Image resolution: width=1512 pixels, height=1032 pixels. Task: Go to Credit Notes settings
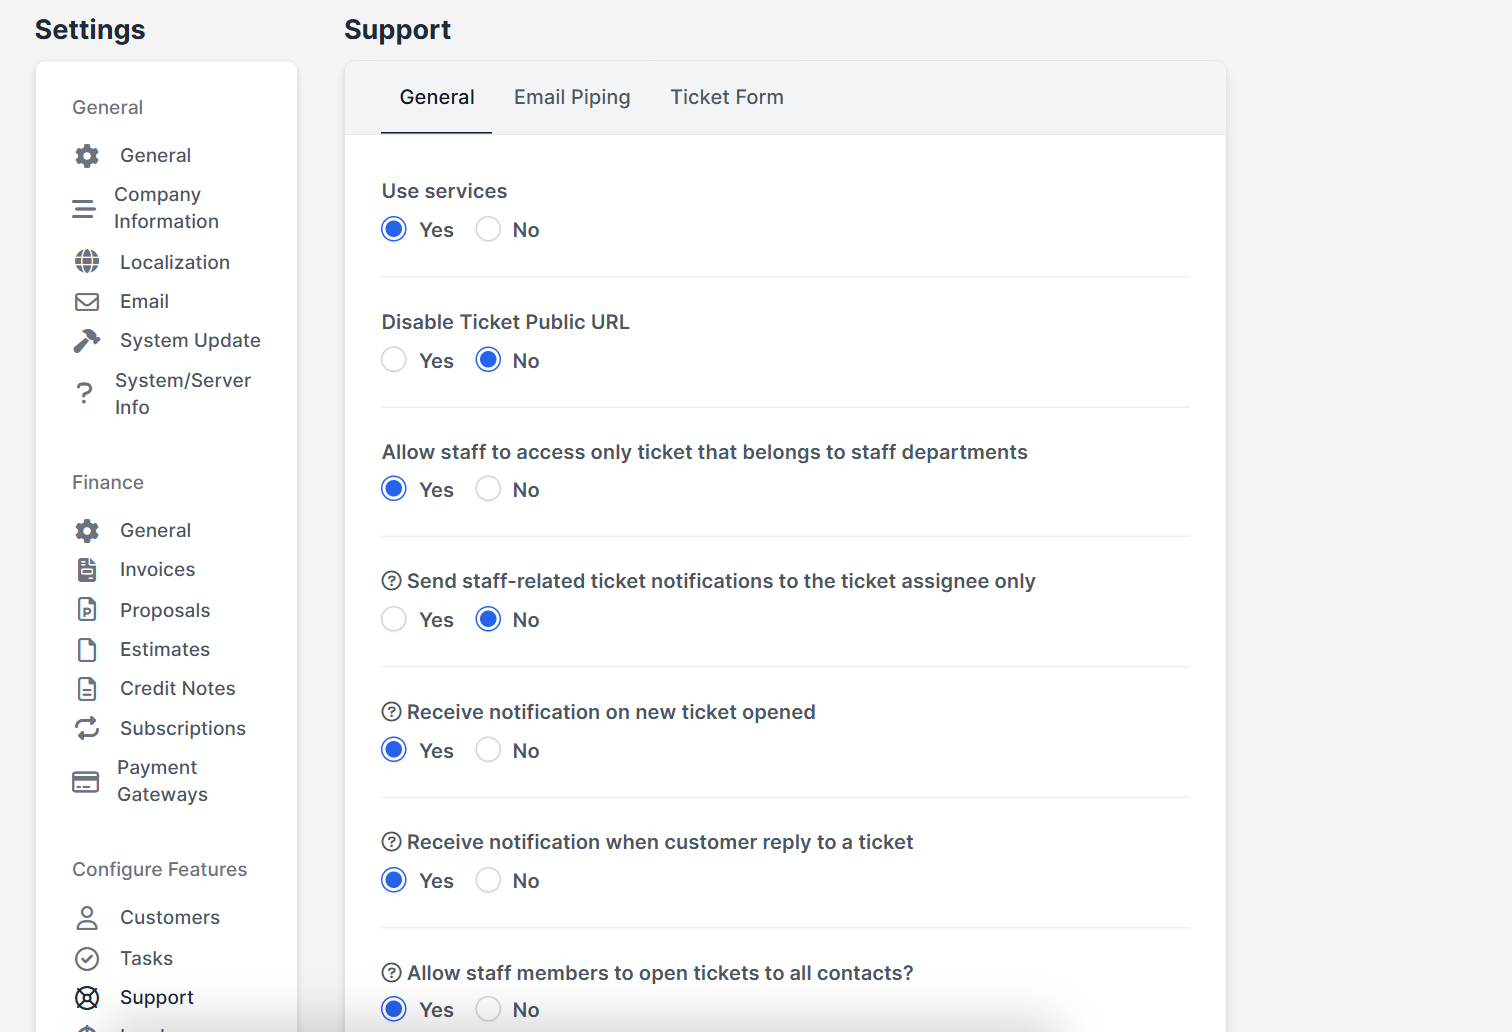(177, 688)
